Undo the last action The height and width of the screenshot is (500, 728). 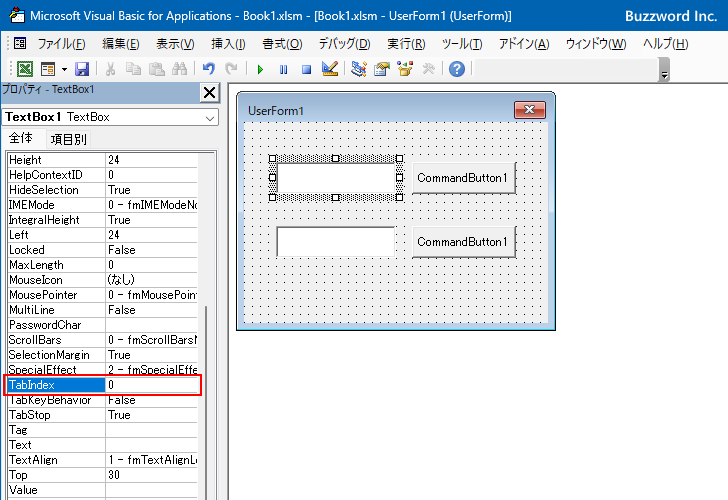click(x=208, y=69)
